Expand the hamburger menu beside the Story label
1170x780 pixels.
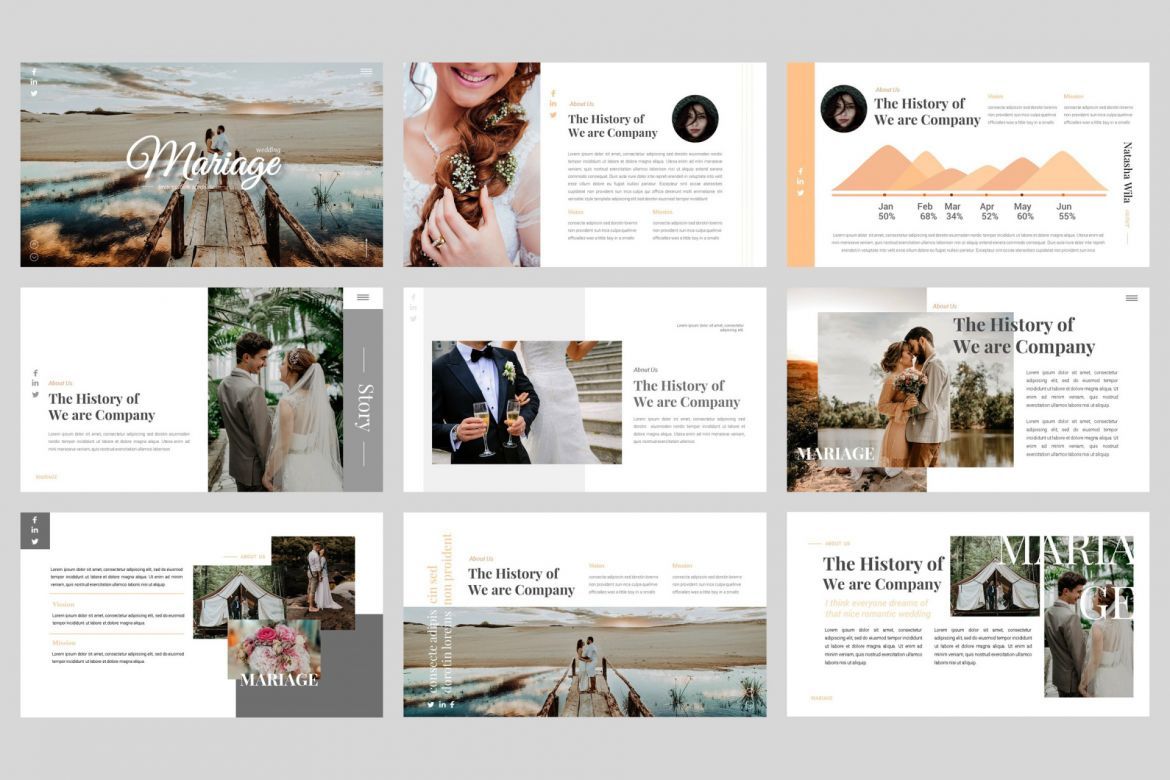(x=362, y=297)
